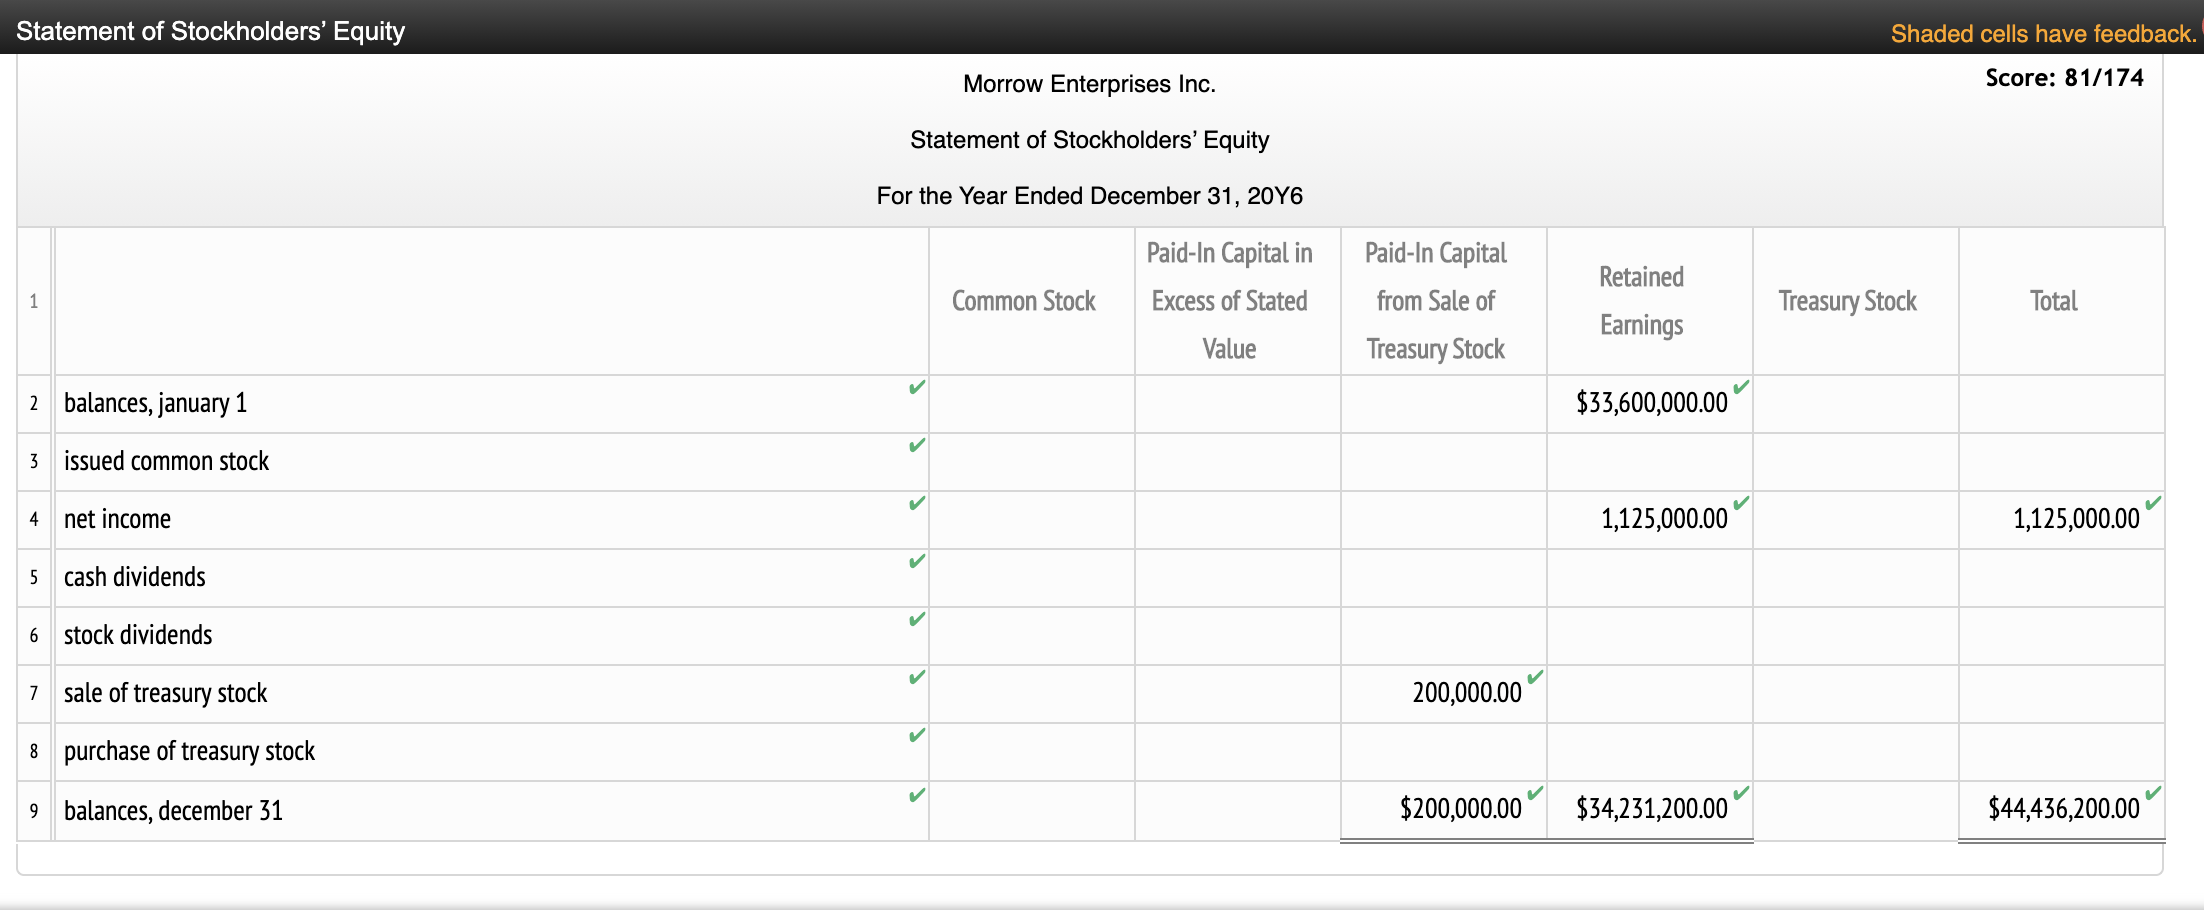Click the checkmark beside $33,600,000.00 retained earnings

pos(1741,387)
